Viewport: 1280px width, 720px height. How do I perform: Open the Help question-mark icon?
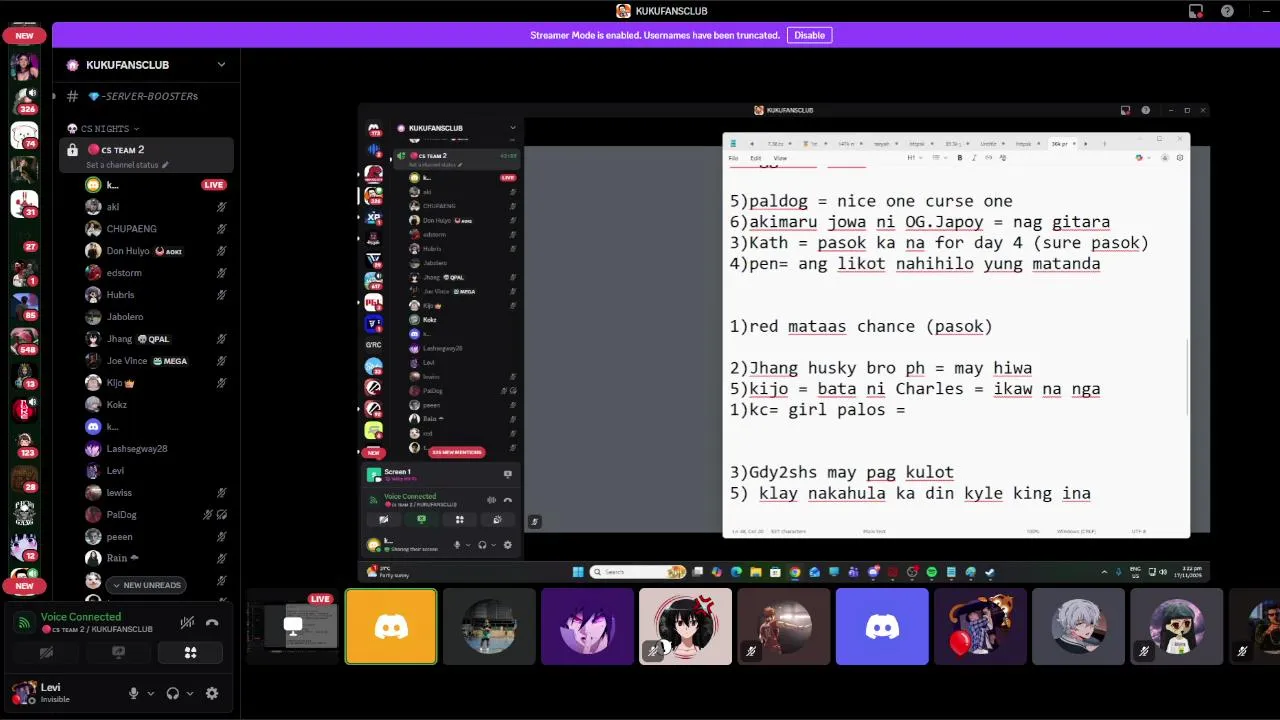pyautogui.click(x=1227, y=11)
